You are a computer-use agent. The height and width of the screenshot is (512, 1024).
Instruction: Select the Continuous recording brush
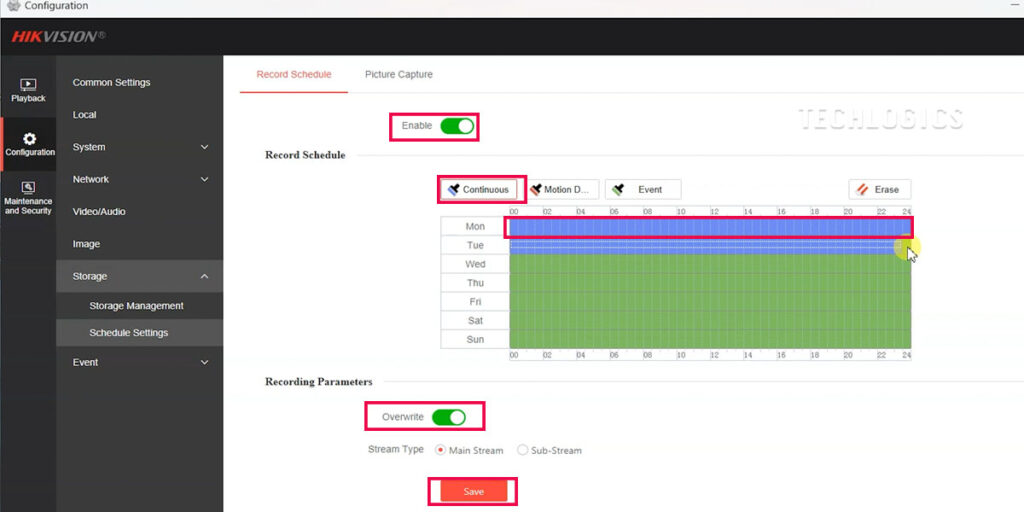coord(478,189)
